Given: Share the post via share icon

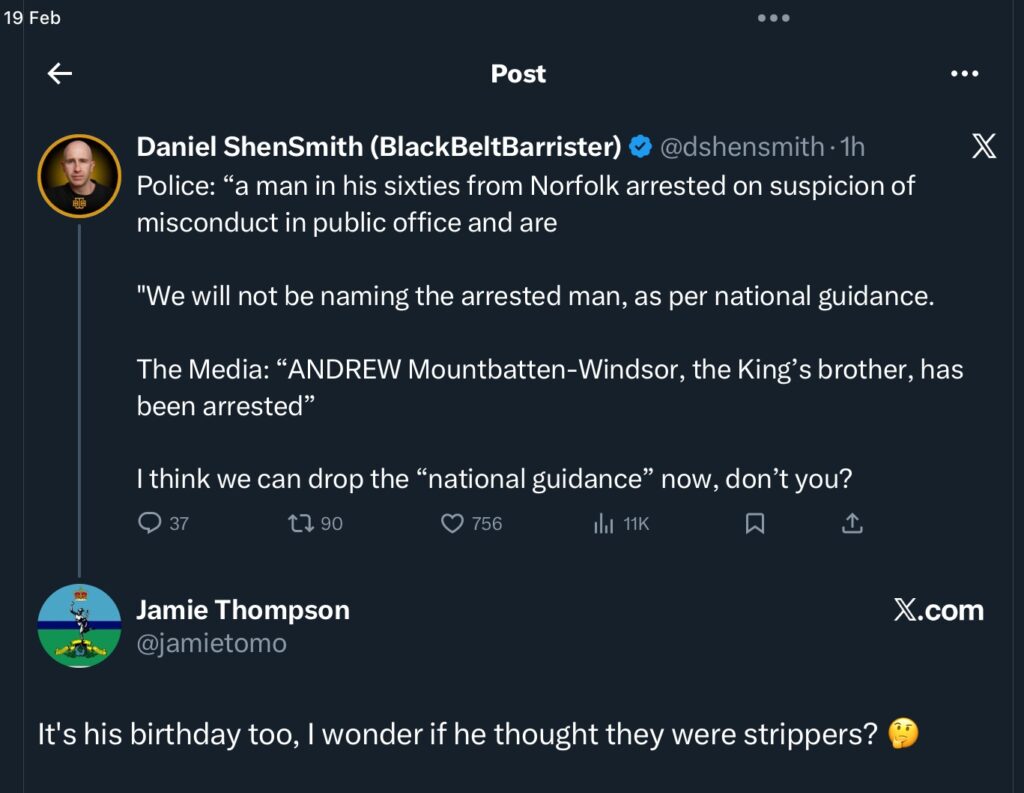Looking at the screenshot, I should (852, 523).
